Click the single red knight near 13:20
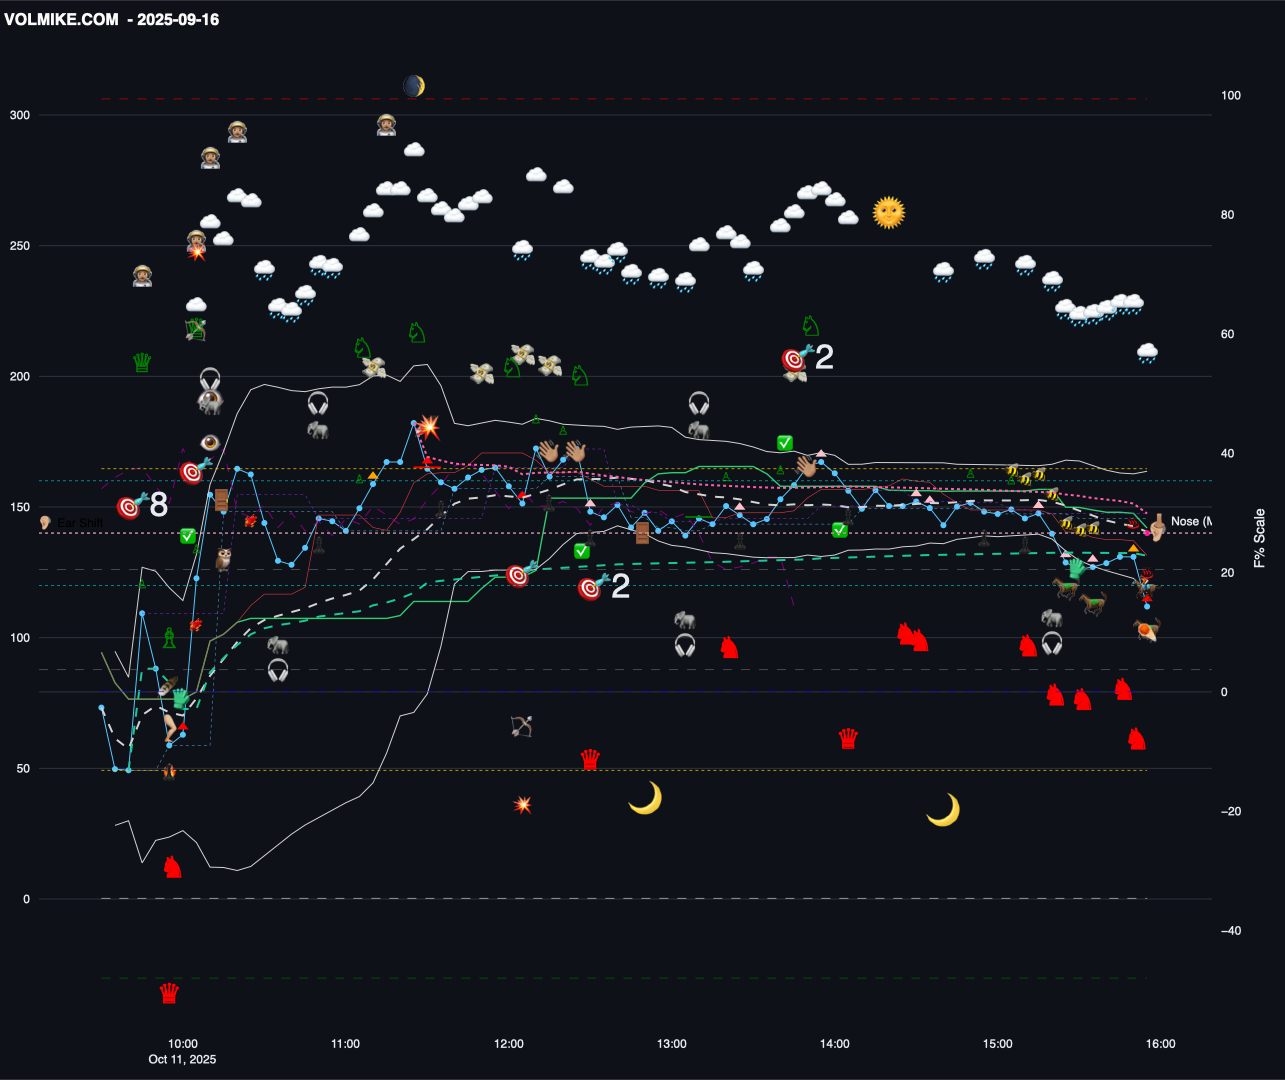The image size is (1285, 1080). click(x=730, y=647)
